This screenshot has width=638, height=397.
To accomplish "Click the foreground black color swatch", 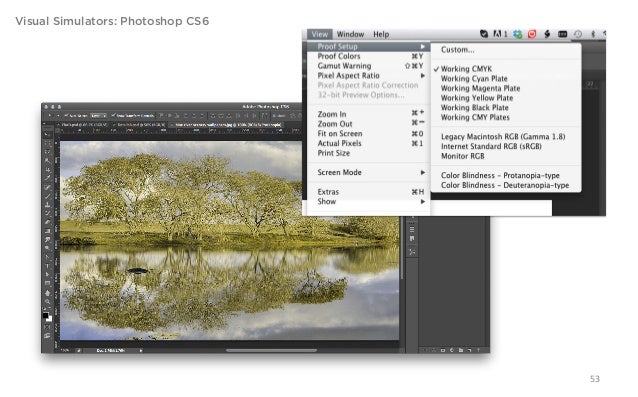I will pyautogui.click(x=45, y=315).
